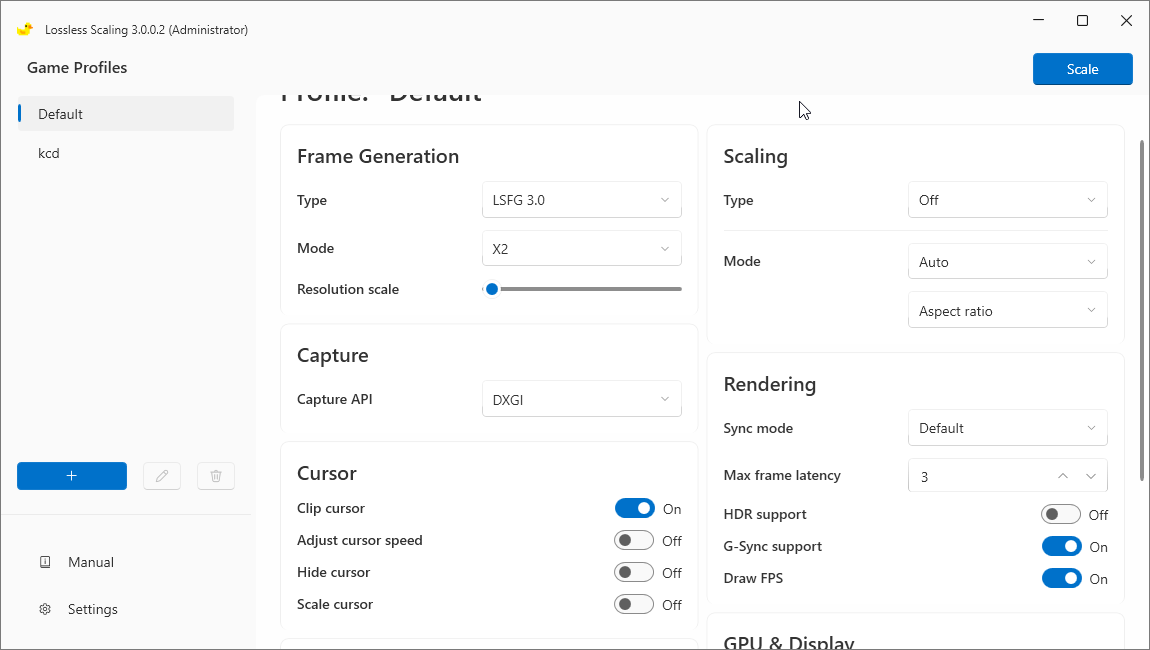
Task: Select the Default game profile
Action: click(125, 114)
